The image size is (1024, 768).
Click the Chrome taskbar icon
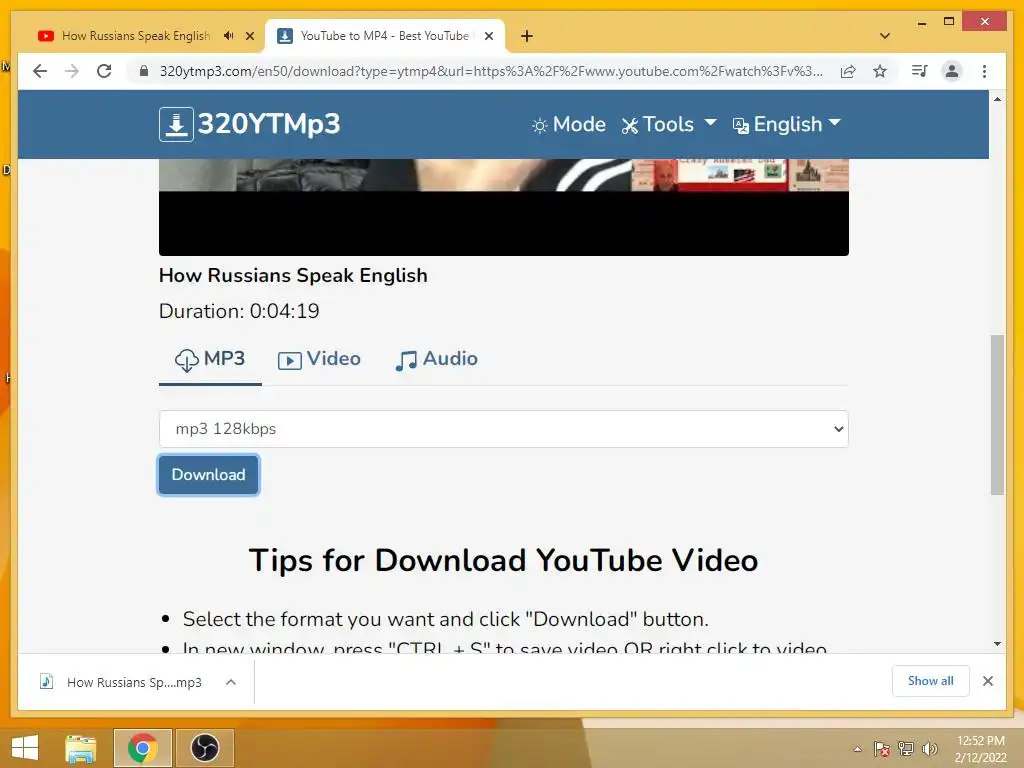[x=142, y=748]
